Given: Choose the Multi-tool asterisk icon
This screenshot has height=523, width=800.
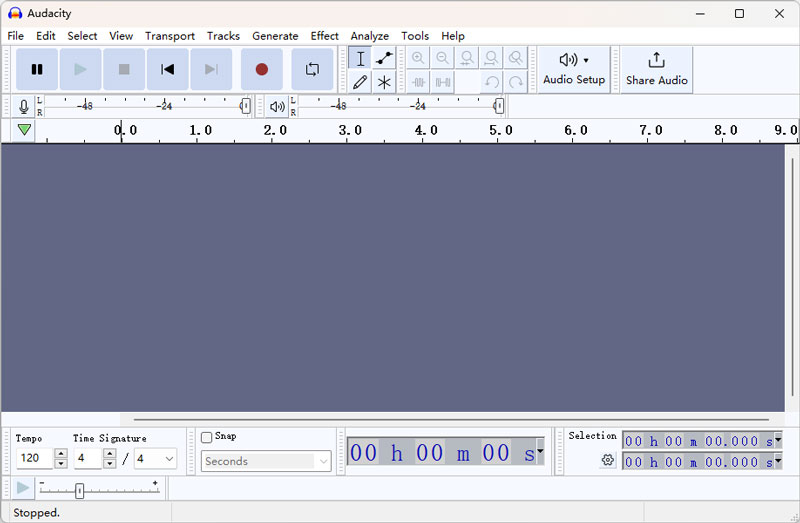Looking at the screenshot, I should pos(384,82).
